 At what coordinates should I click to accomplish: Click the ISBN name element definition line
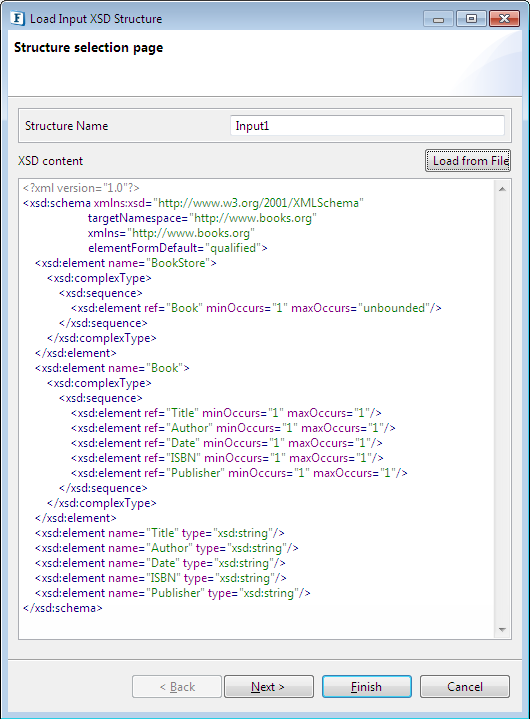161,578
